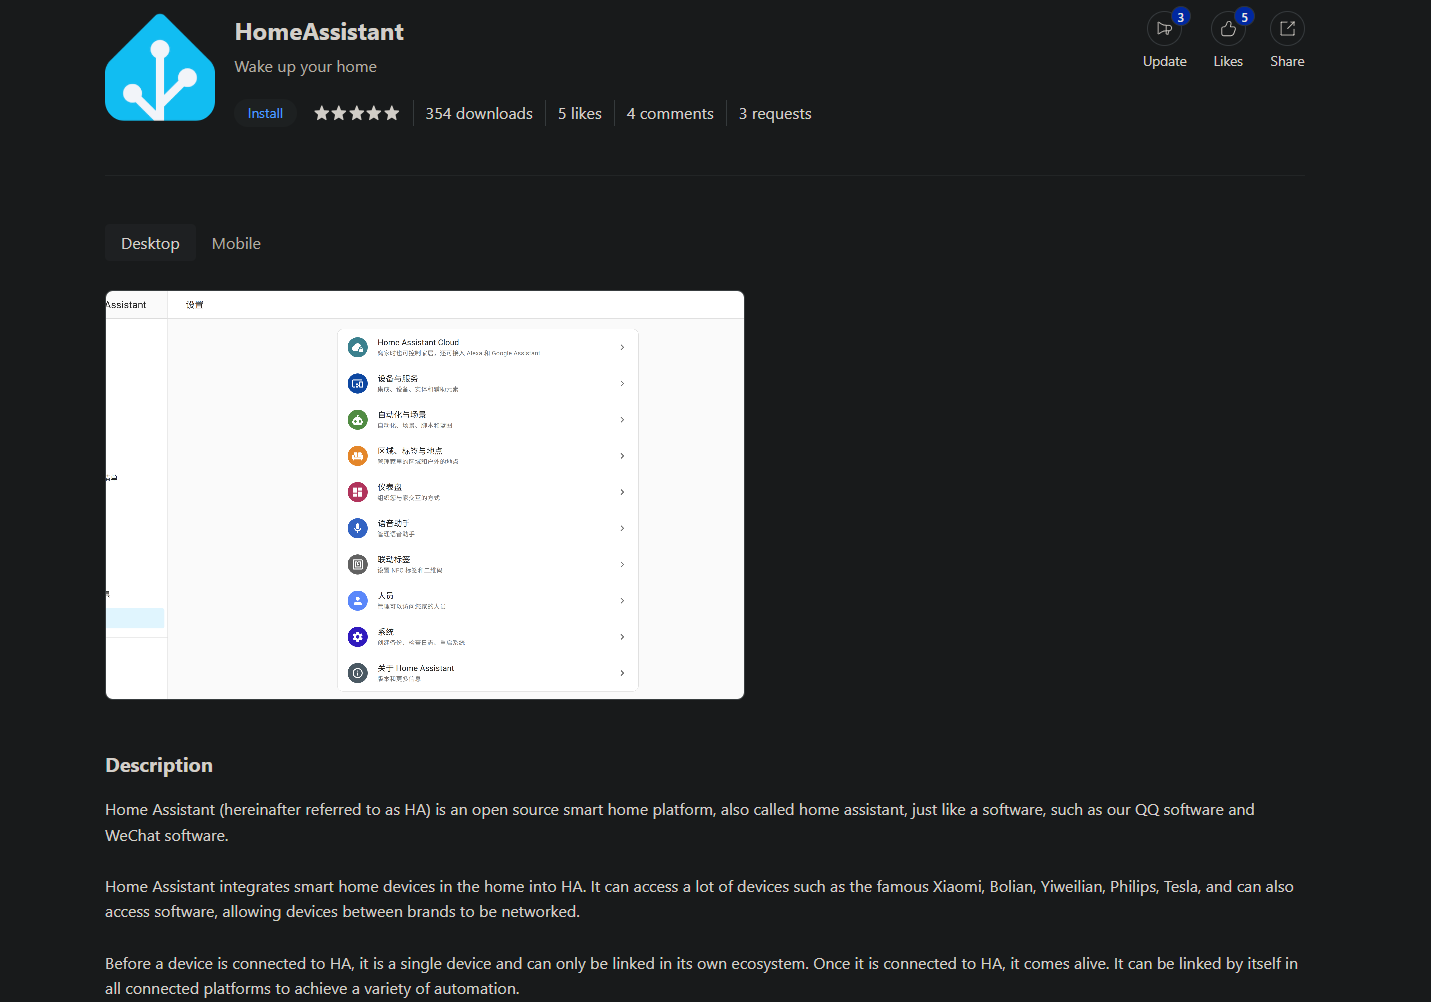The image size is (1431, 1002).
Task: Click the chevron in the blue microphone row
Action: 622,528
